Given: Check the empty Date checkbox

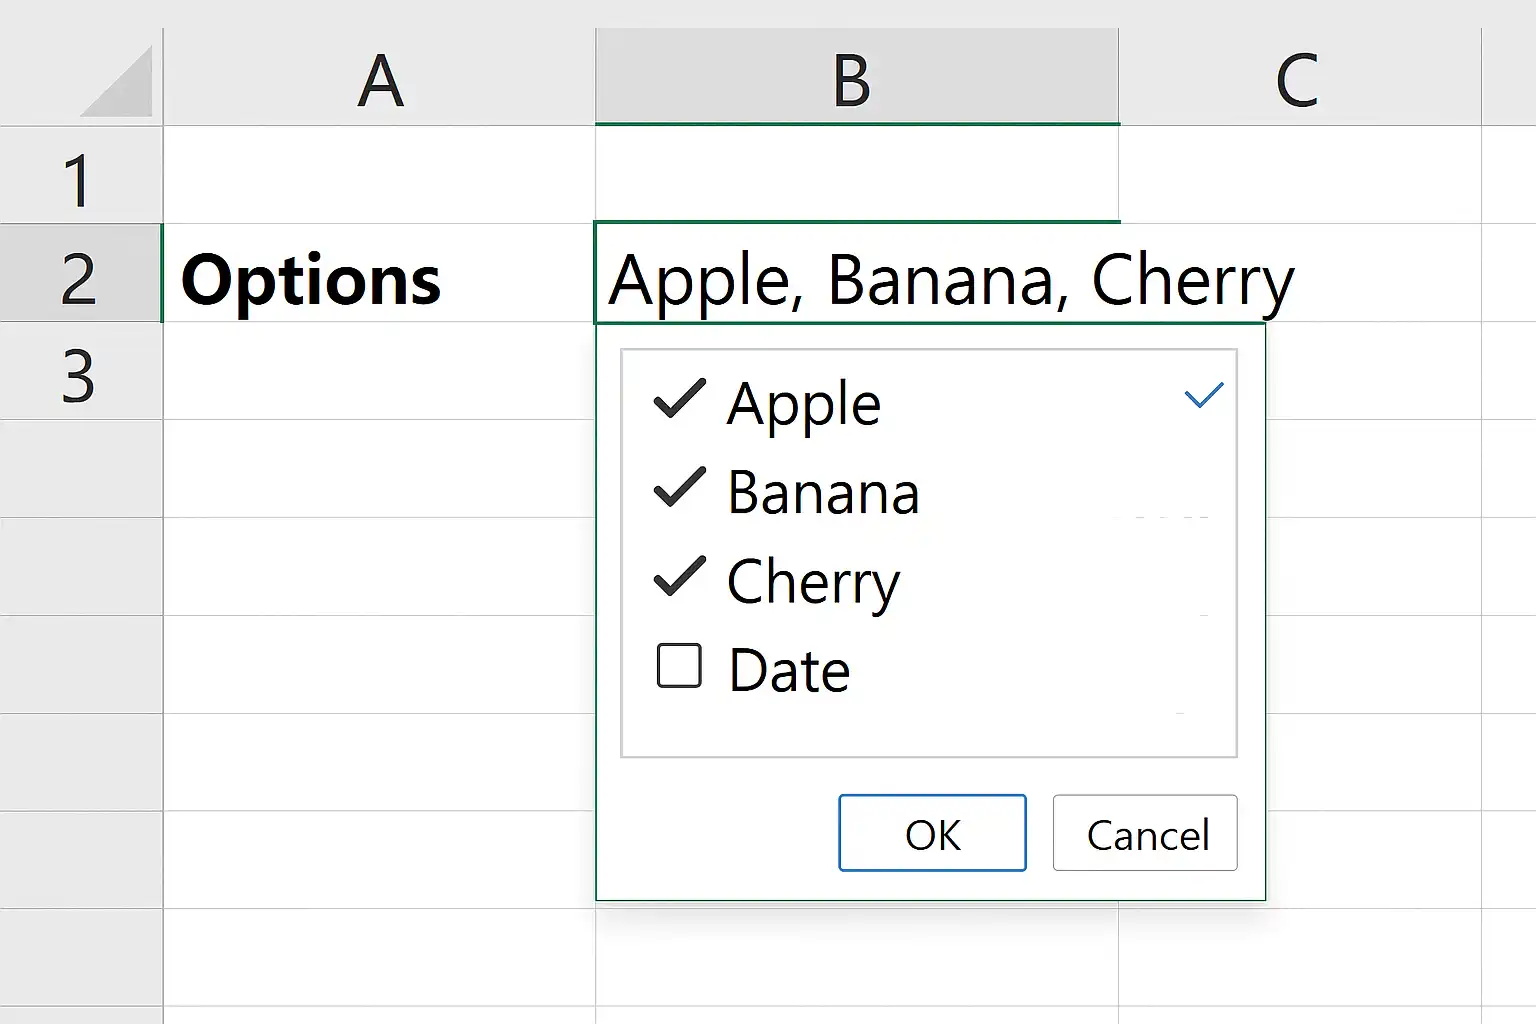Looking at the screenshot, I should coord(679,666).
